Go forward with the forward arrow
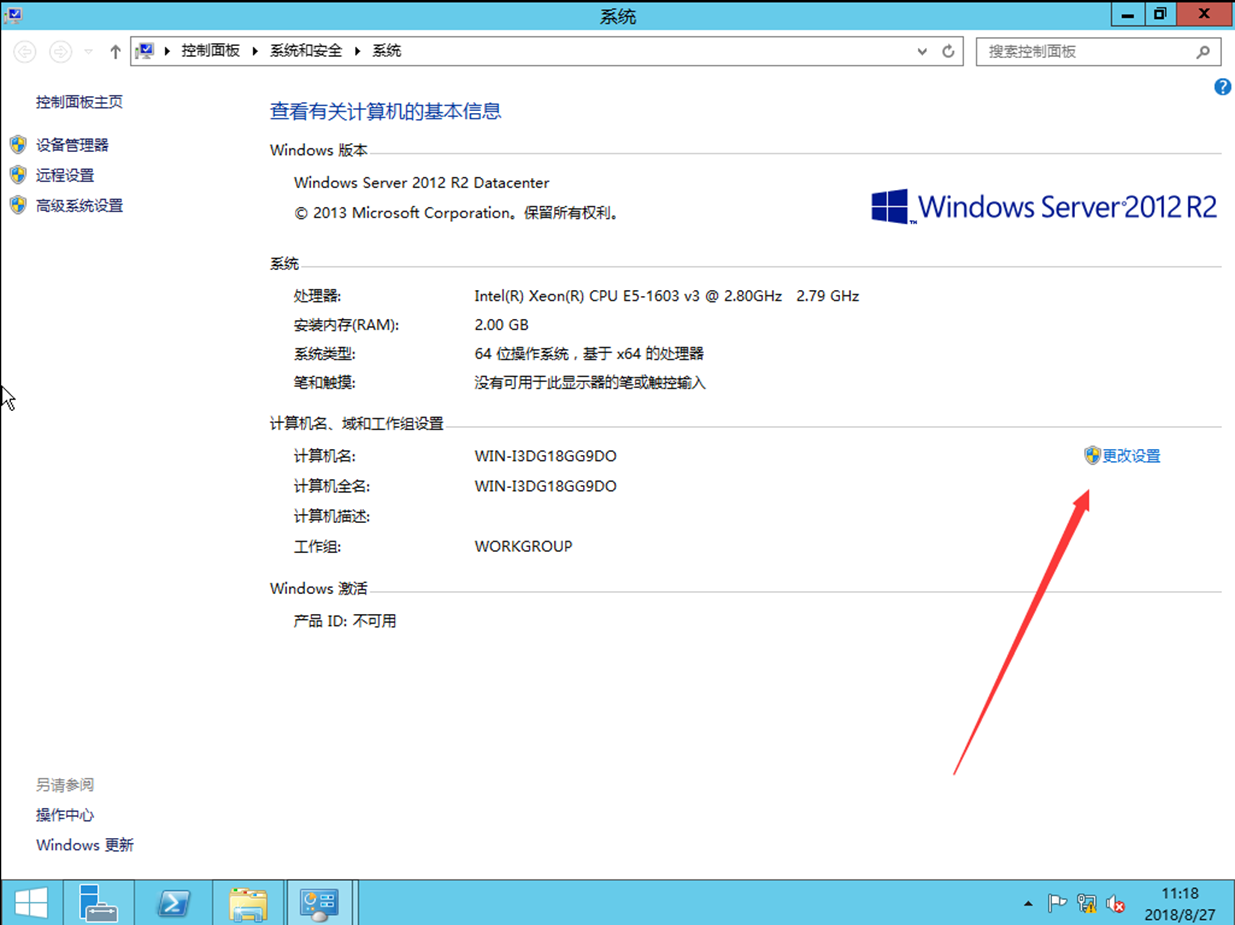Viewport: 1235px width, 925px height. (60, 52)
